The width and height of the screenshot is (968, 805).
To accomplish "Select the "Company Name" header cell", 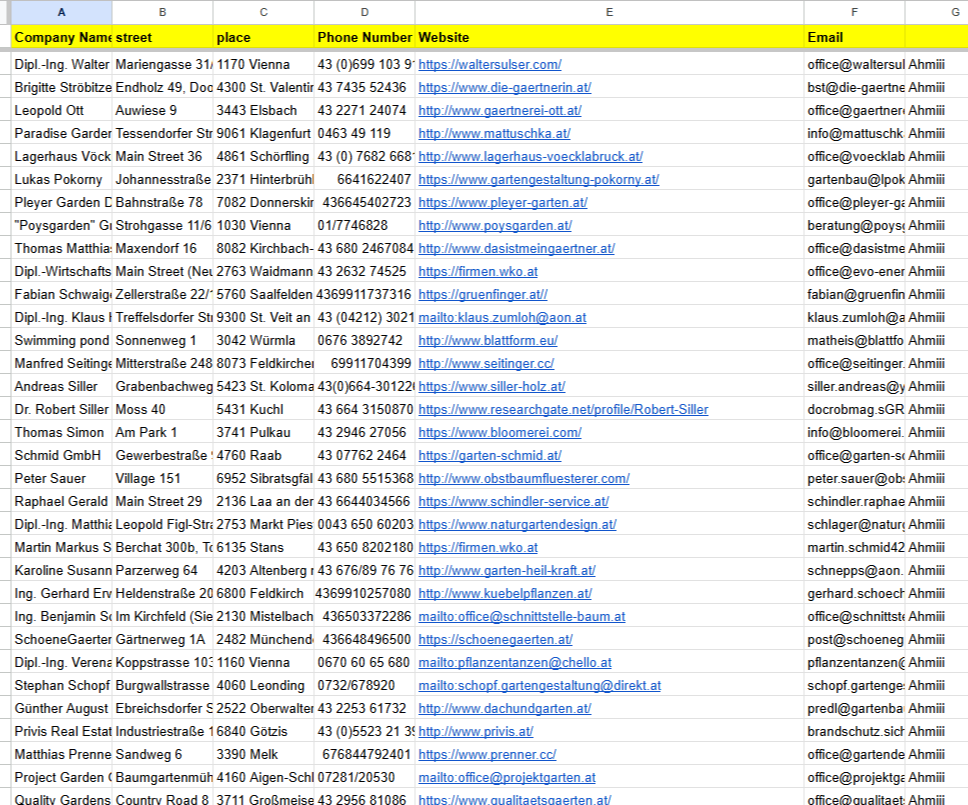I will tap(62, 37).
